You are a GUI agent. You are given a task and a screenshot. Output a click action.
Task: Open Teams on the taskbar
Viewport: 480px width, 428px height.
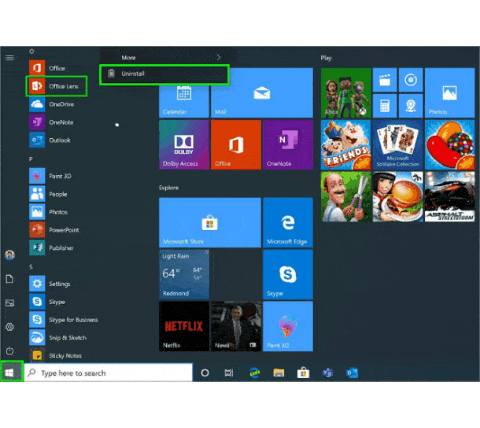point(328,373)
